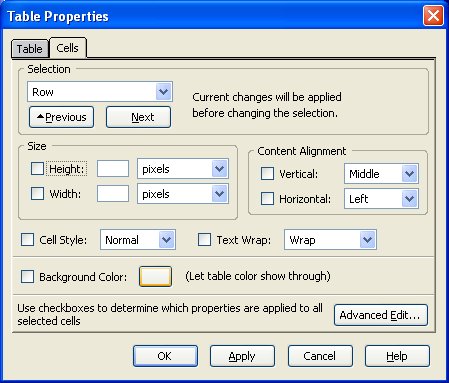Enable the Background Color checkbox
Image resolution: width=449 pixels, height=383 pixels.
pyautogui.click(x=27, y=276)
